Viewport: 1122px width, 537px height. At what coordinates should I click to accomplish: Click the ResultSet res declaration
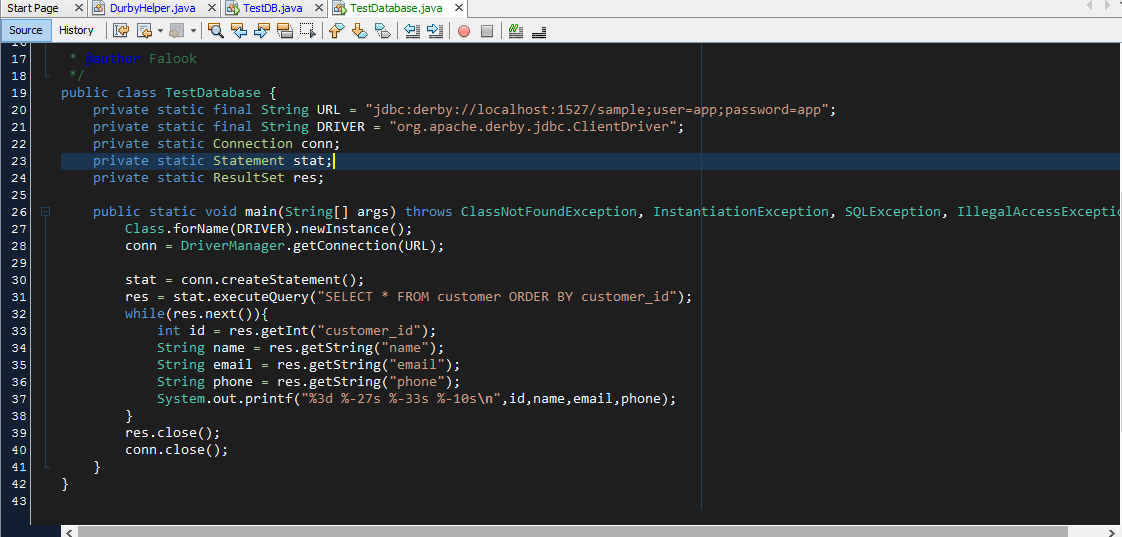click(208, 178)
